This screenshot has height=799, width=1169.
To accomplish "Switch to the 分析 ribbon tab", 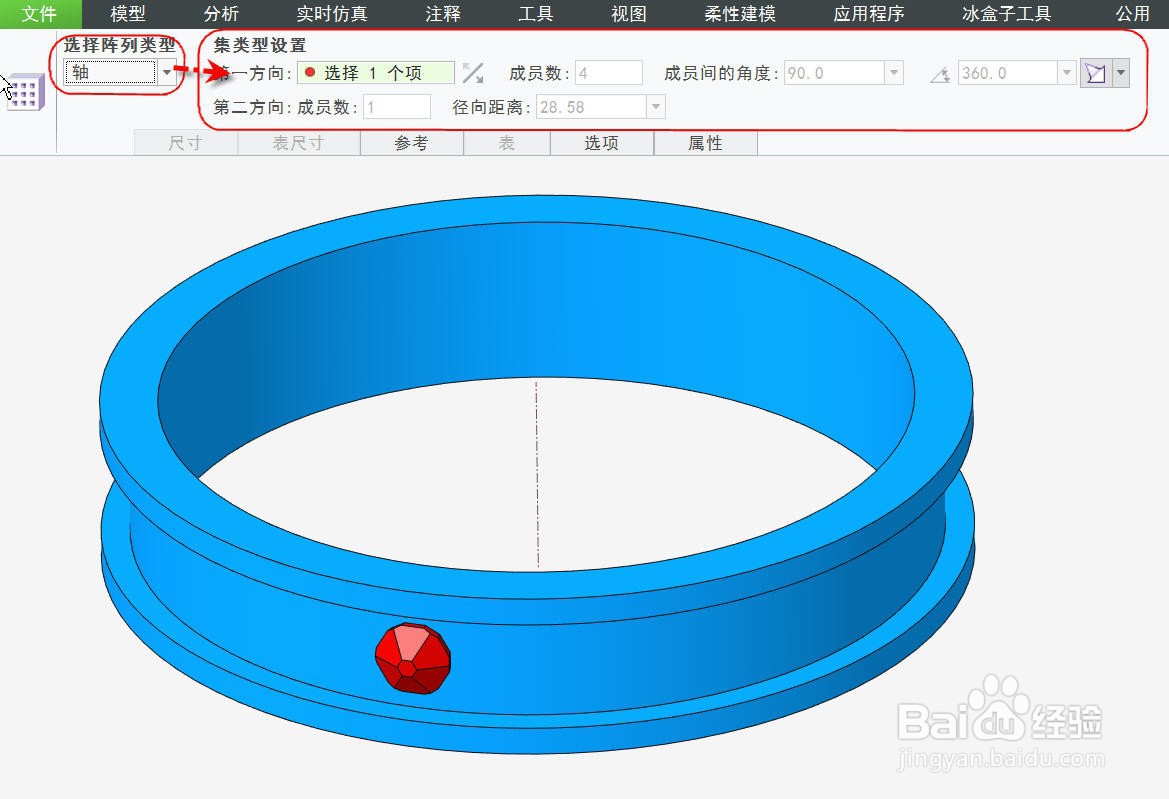I will point(221,14).
